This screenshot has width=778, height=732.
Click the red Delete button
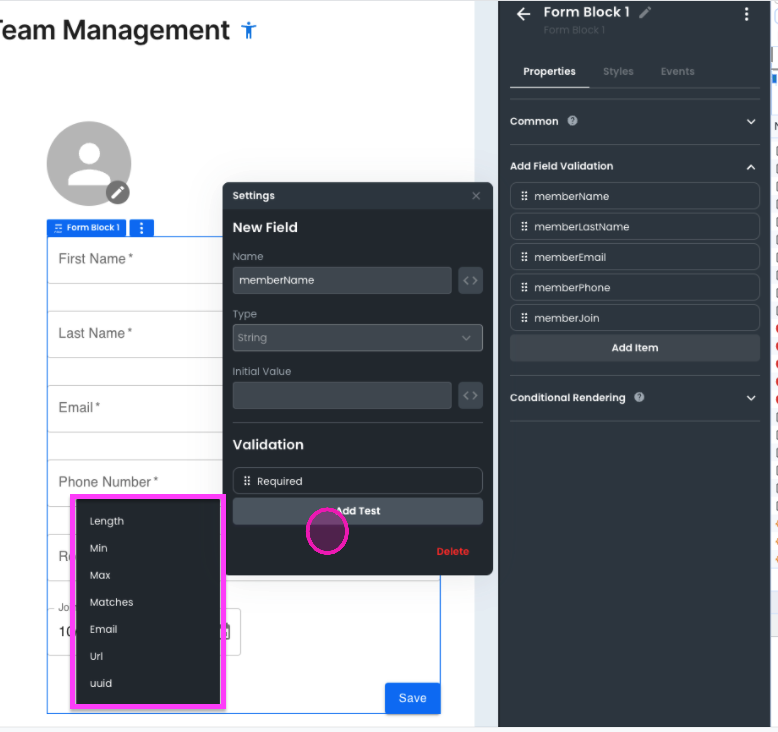(452, 552)
